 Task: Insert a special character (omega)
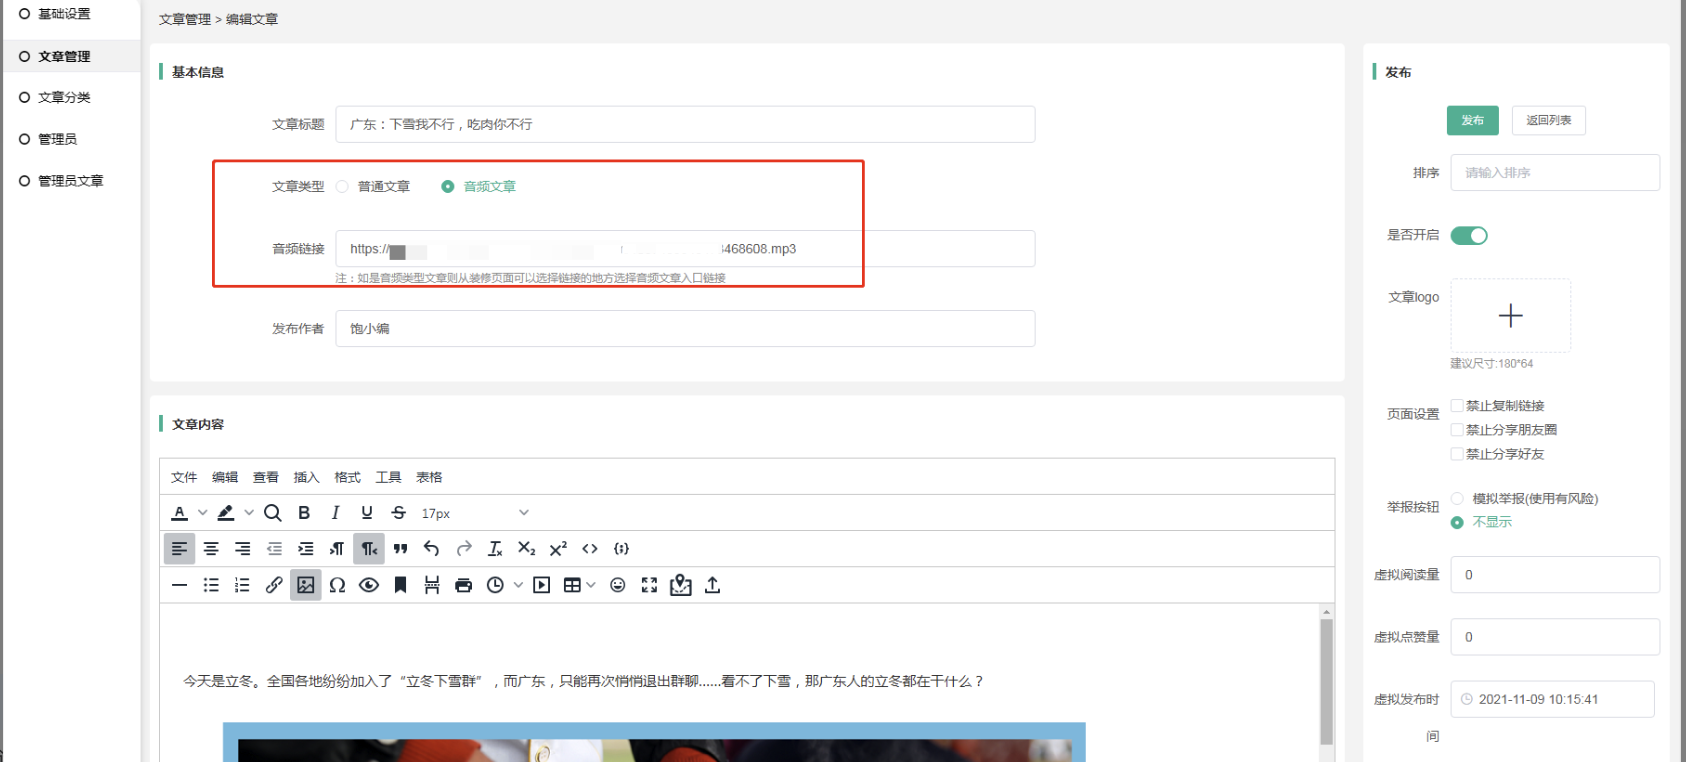click(337, 585)
